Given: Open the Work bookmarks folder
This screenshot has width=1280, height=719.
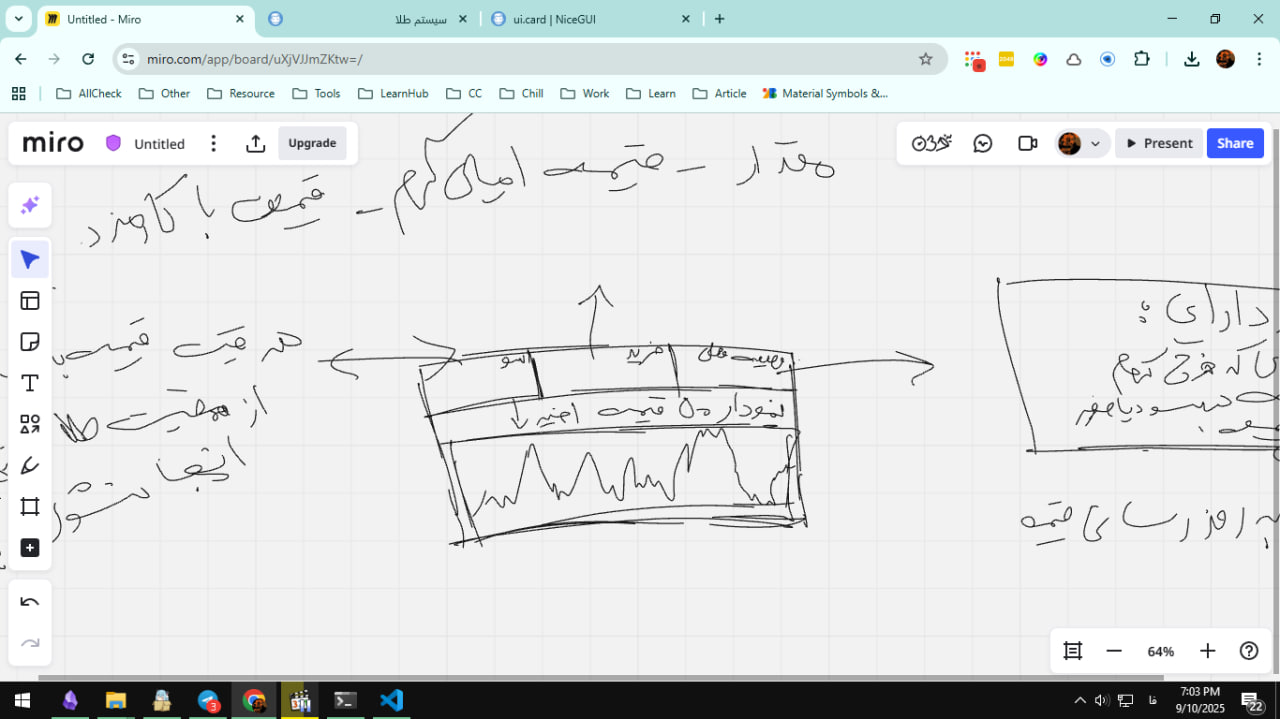Looking at the screenshot, I should point(585,93).
